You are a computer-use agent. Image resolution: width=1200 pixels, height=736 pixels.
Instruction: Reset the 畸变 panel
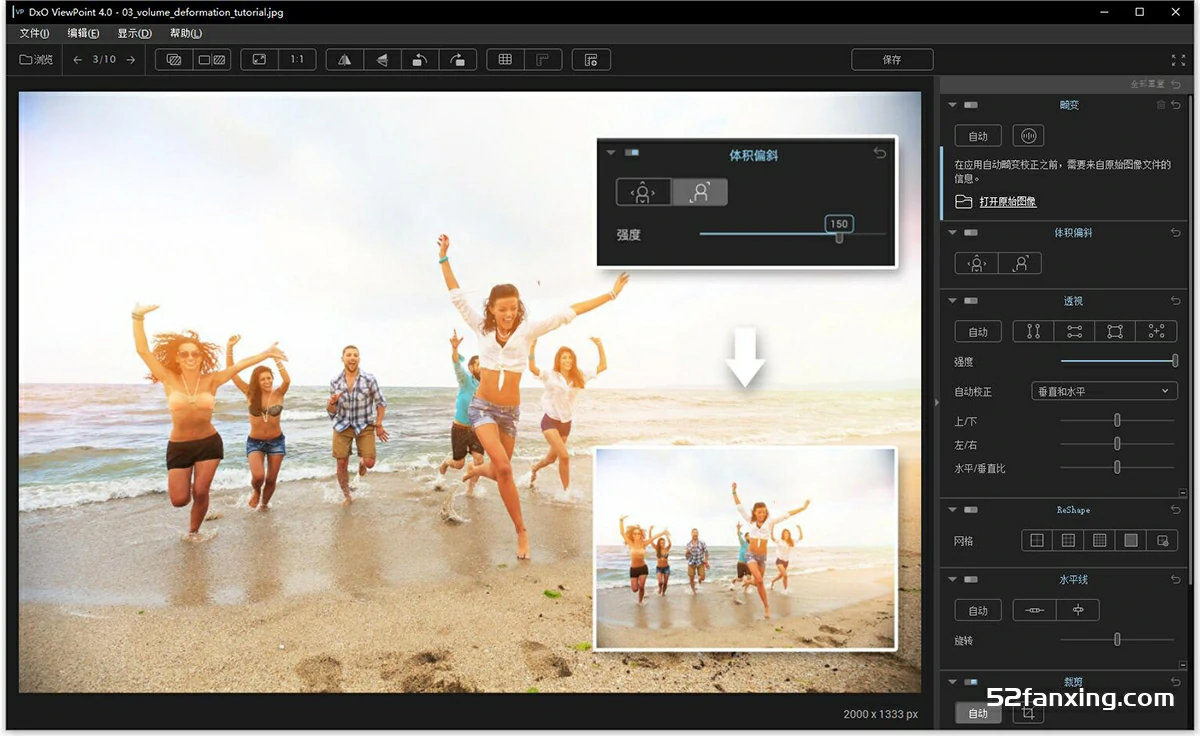point(1176,105)
